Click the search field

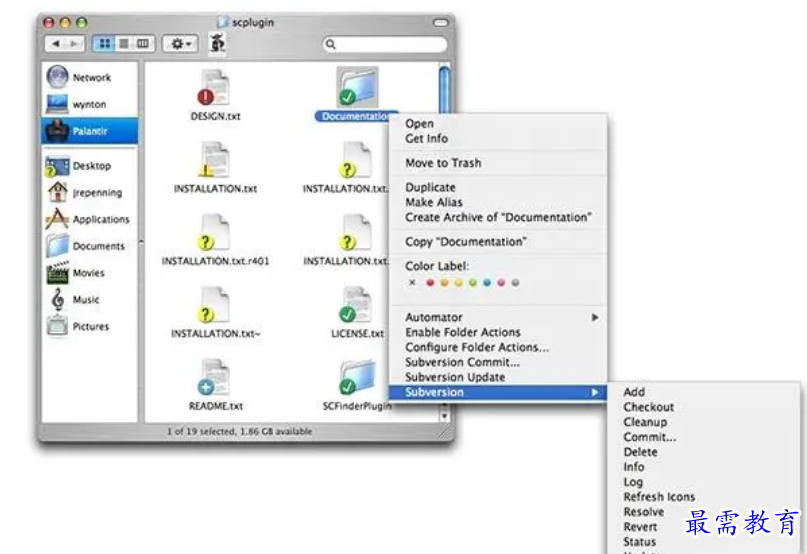[x=385, y=44]
